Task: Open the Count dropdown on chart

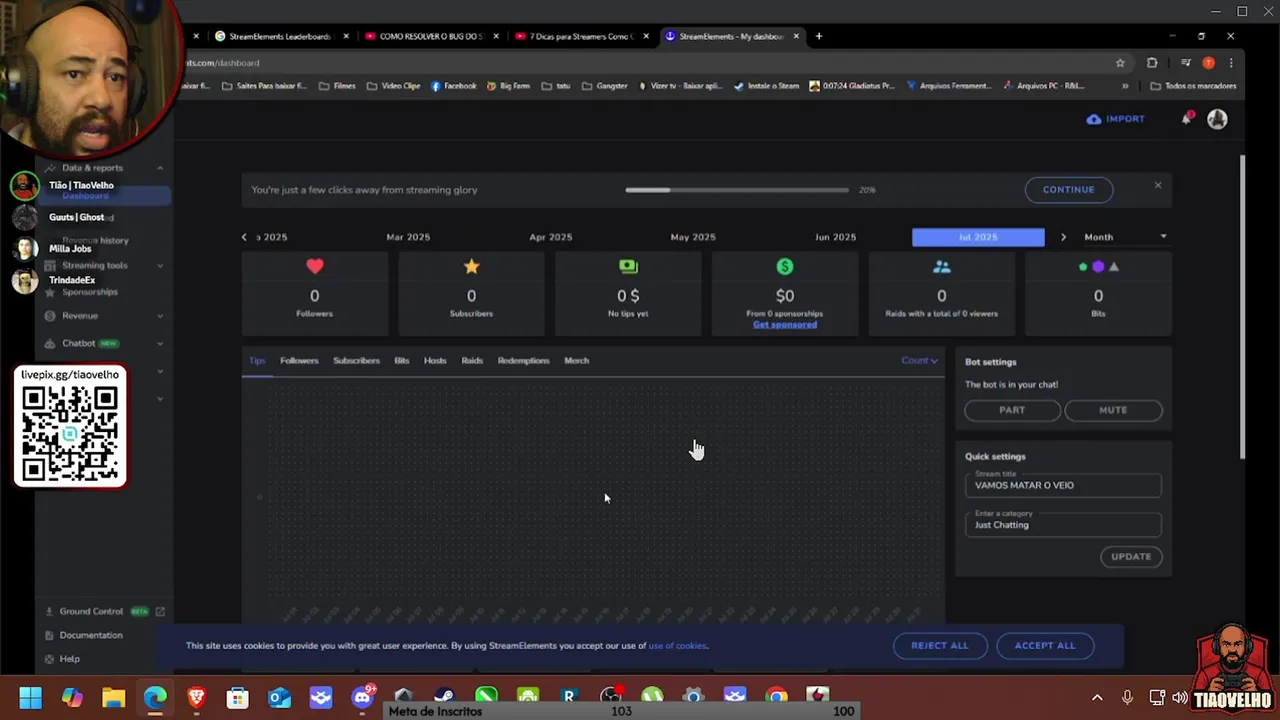Action: pyautogui.click(x=919, y=360)
